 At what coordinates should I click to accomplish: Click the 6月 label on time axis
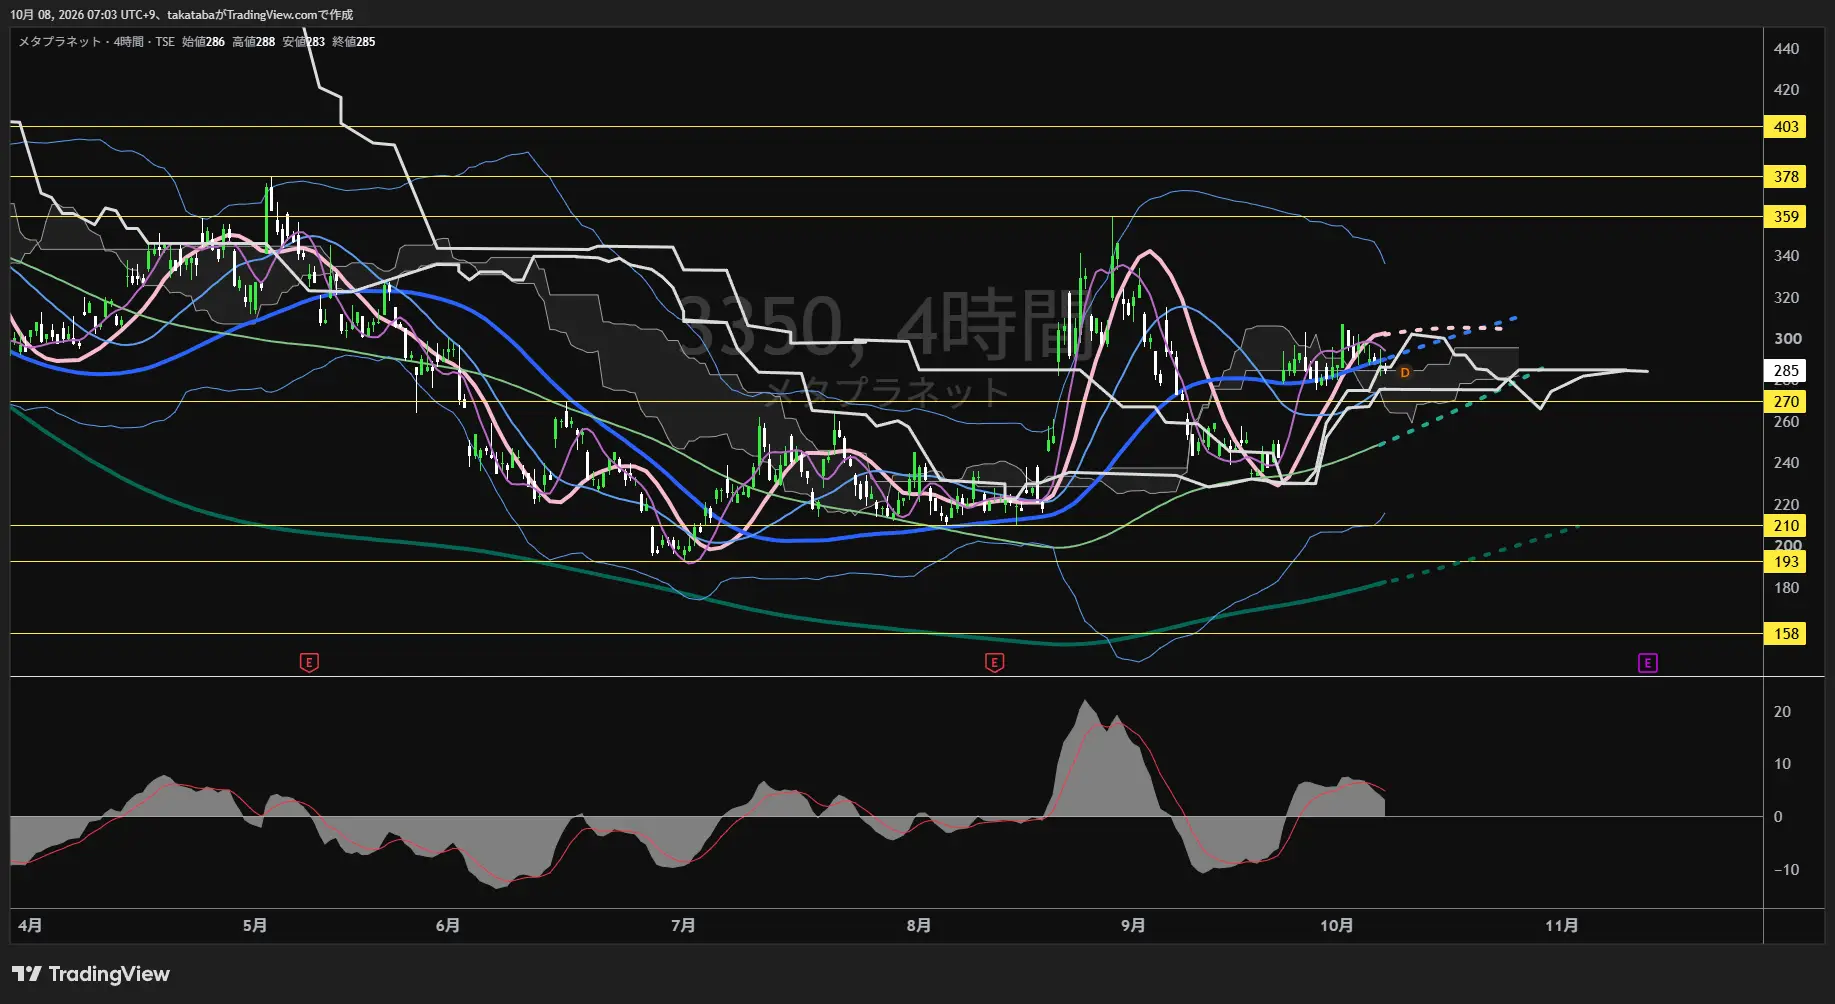pos(448,926)
